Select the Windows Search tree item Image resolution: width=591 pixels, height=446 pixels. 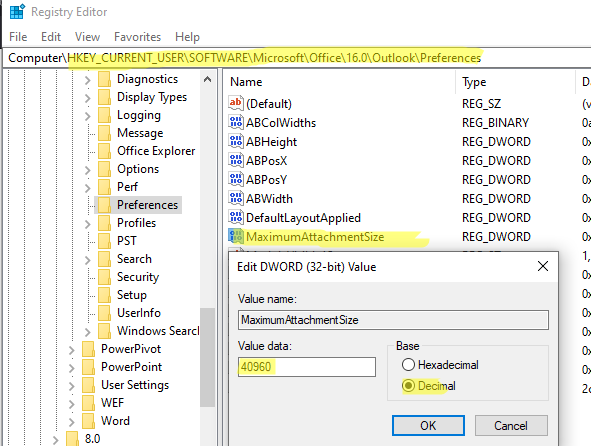coord(158,331)
